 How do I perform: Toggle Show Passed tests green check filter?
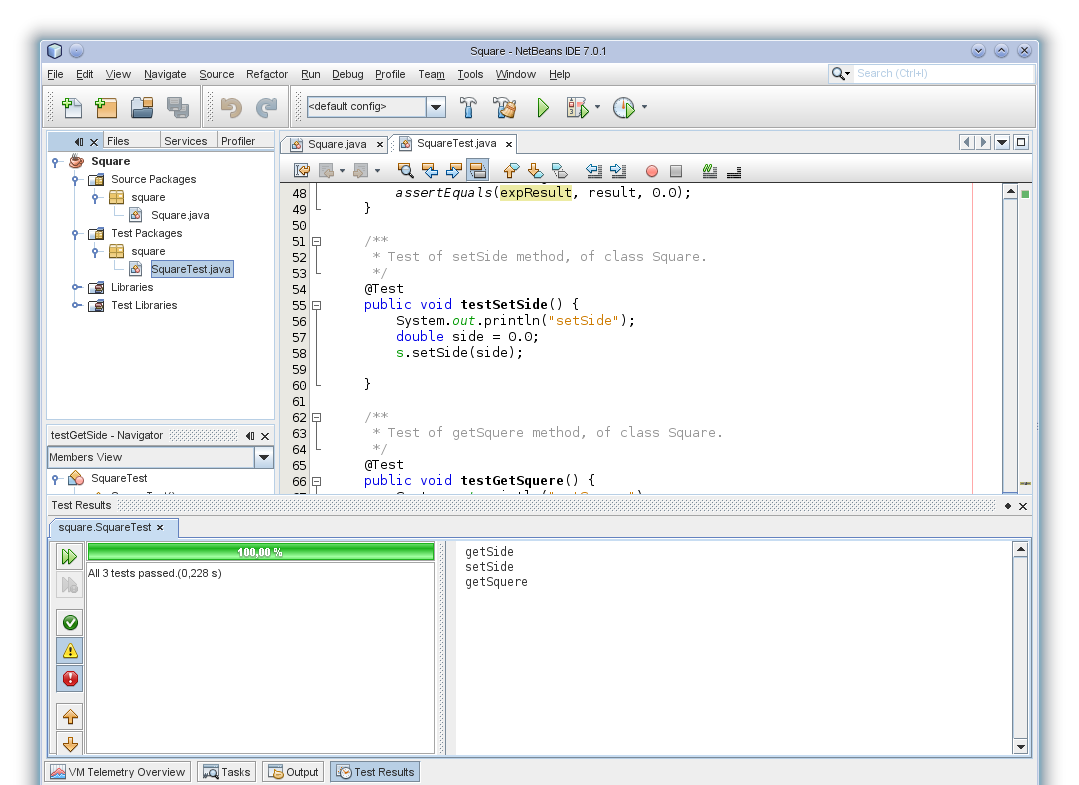[70, 623]
